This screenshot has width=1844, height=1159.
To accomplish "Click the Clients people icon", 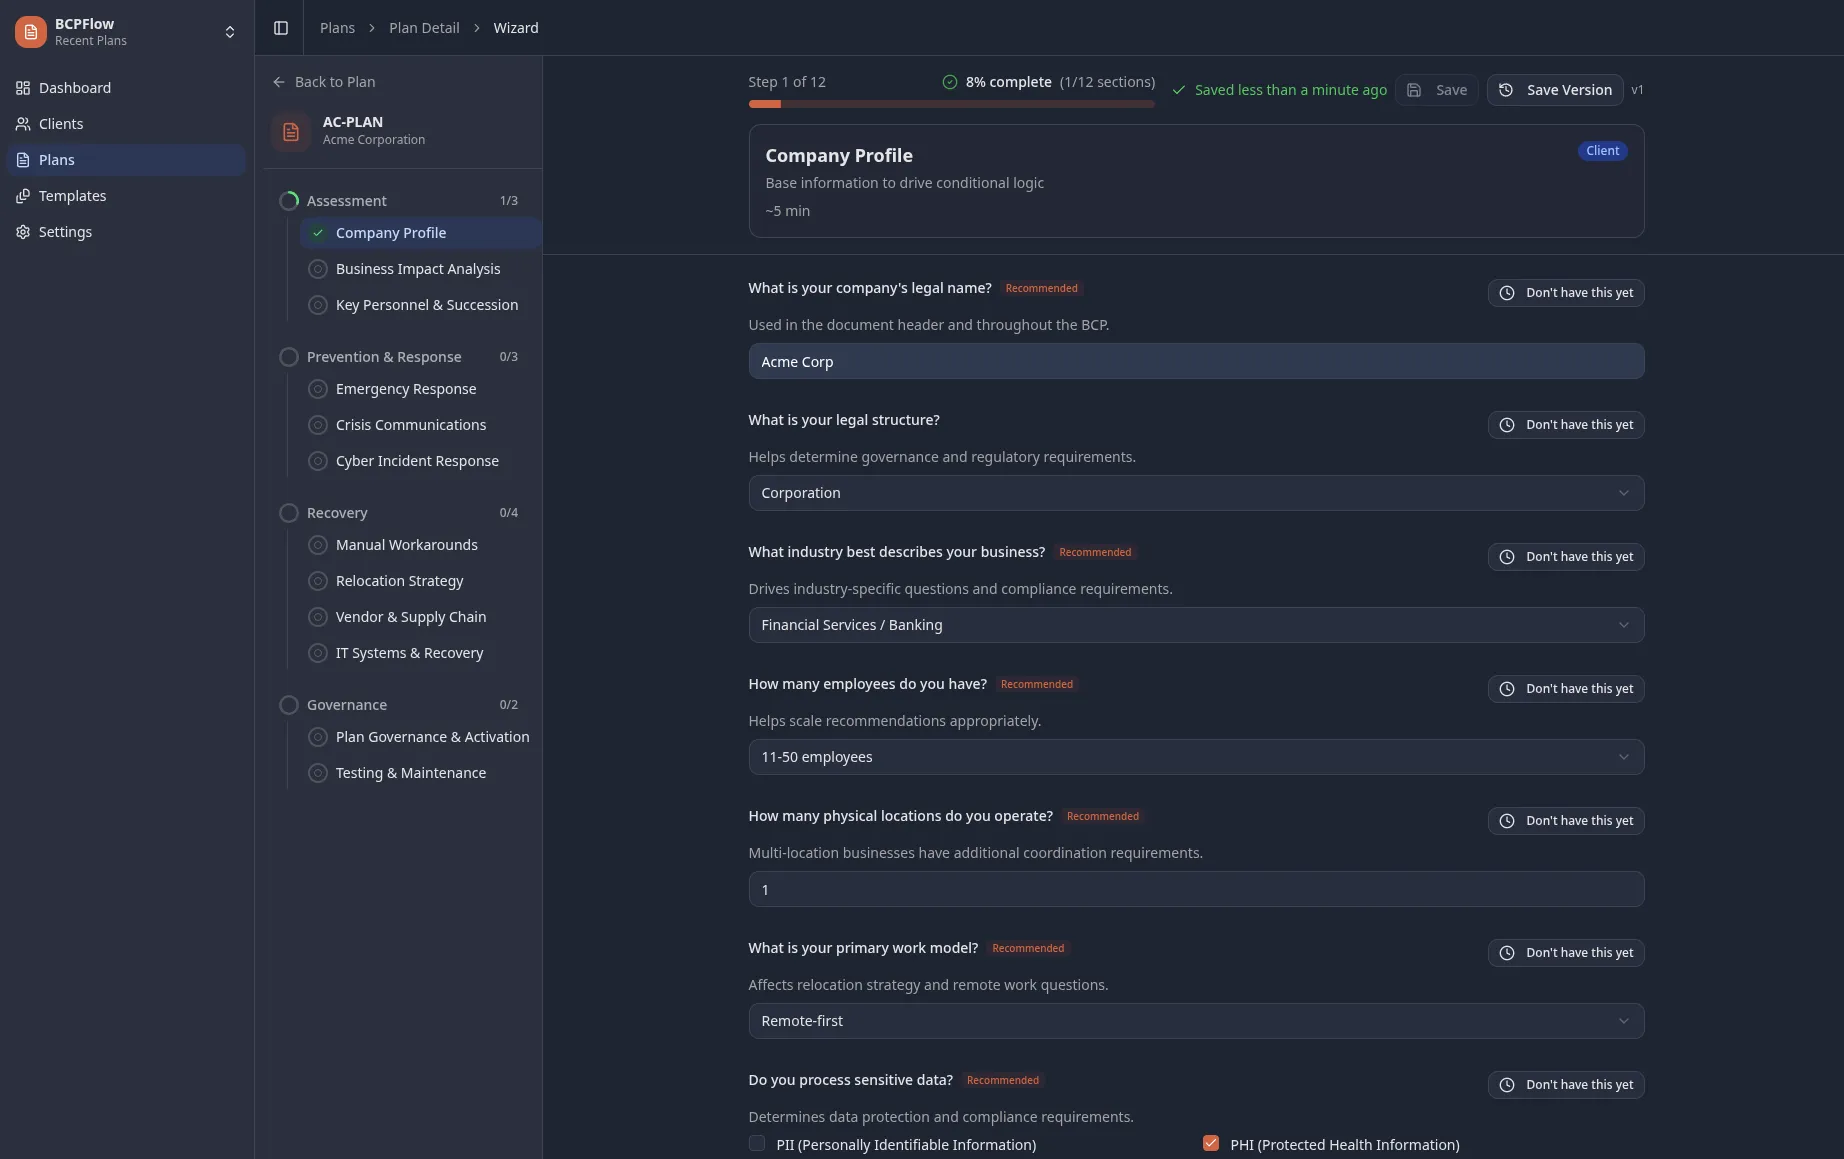I will pyautogui.click(x=23, y=124).
